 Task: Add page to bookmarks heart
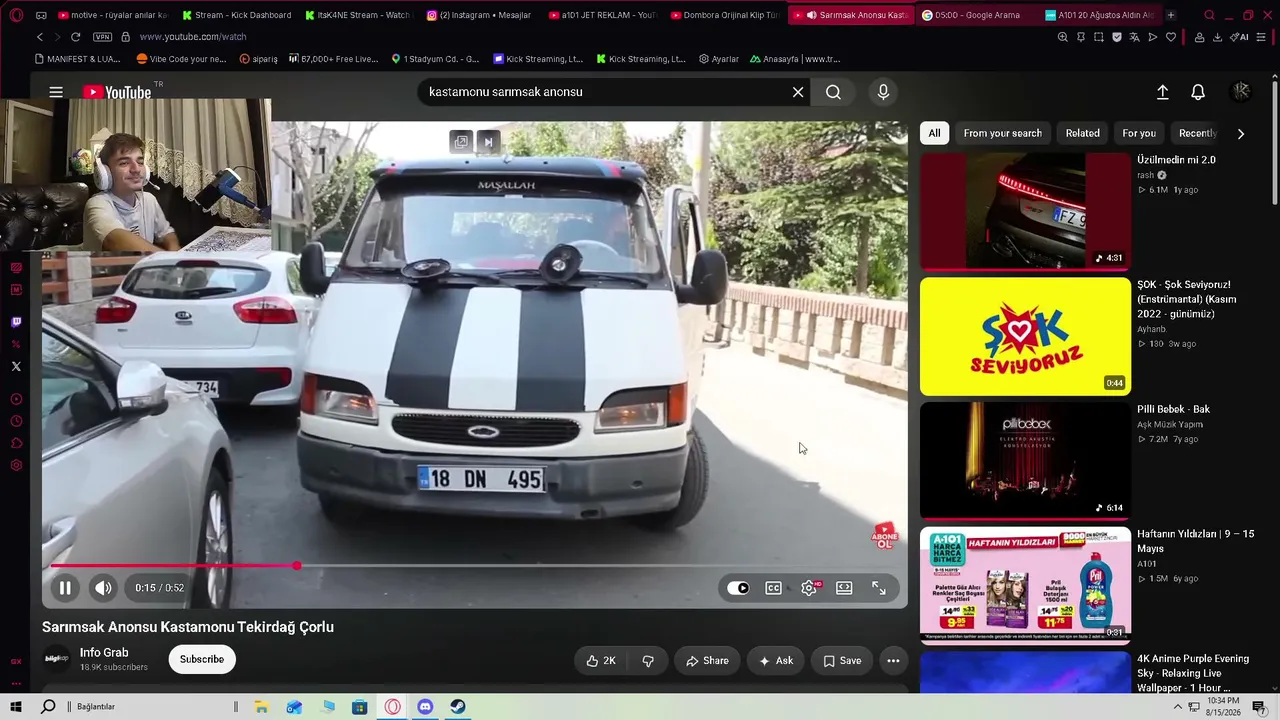[x=1171, y=37]
